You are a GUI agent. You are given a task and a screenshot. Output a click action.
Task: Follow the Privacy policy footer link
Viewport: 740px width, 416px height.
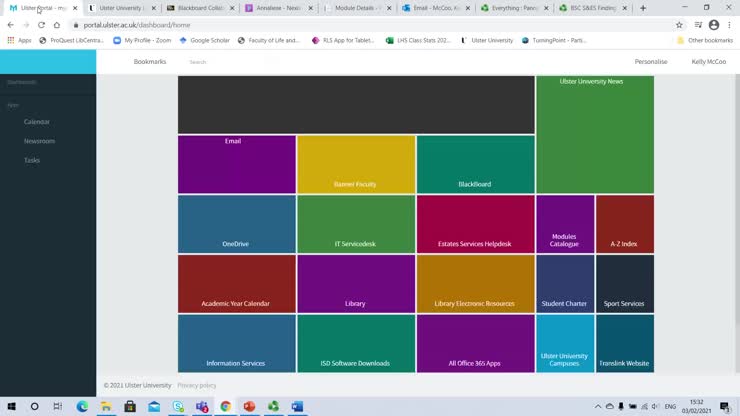click(x=197, y=385)
